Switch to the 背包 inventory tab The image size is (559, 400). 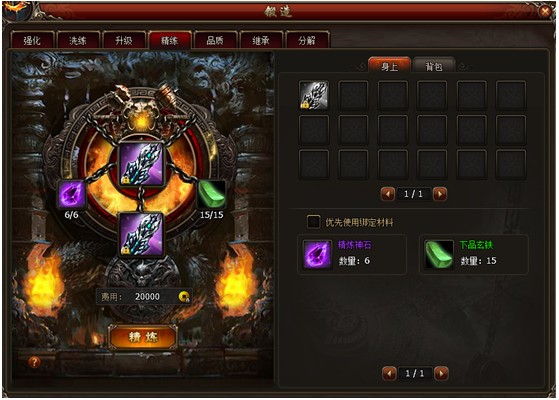coord(434,66)
